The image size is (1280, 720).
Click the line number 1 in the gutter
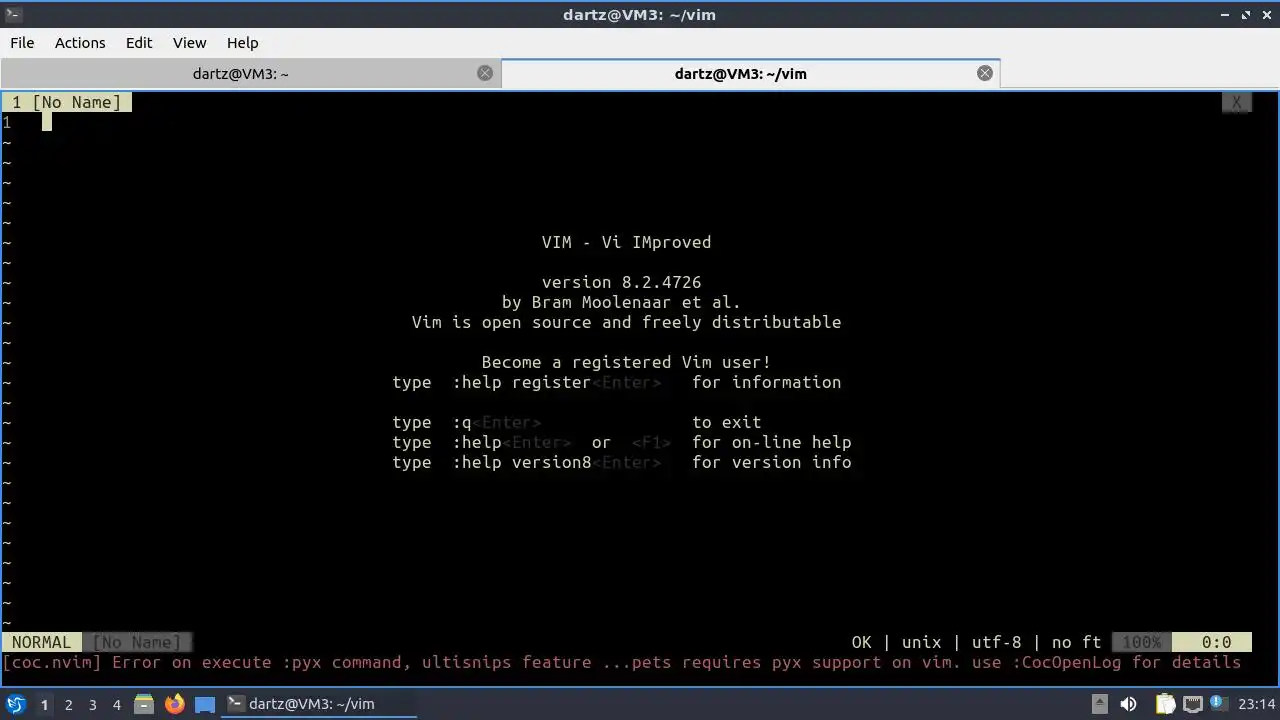pos(7,122)
